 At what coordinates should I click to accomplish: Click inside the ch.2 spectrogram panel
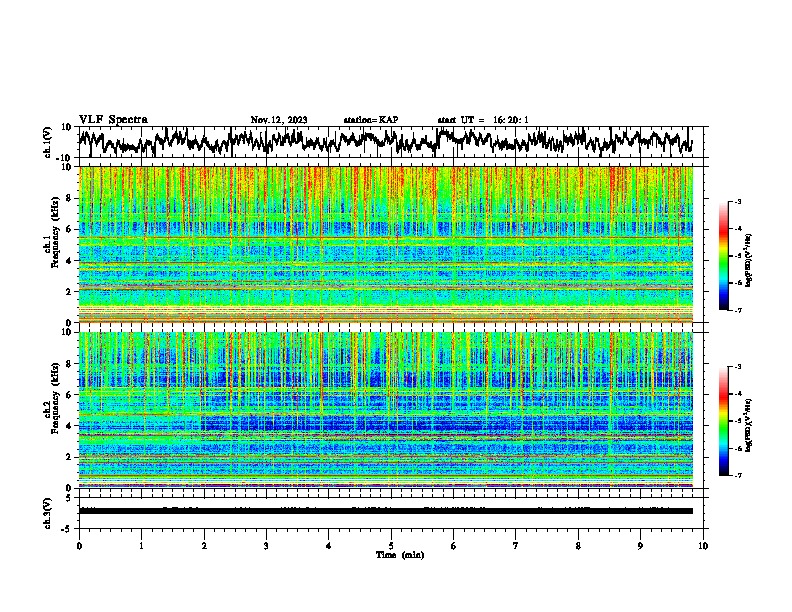point(386,410)
